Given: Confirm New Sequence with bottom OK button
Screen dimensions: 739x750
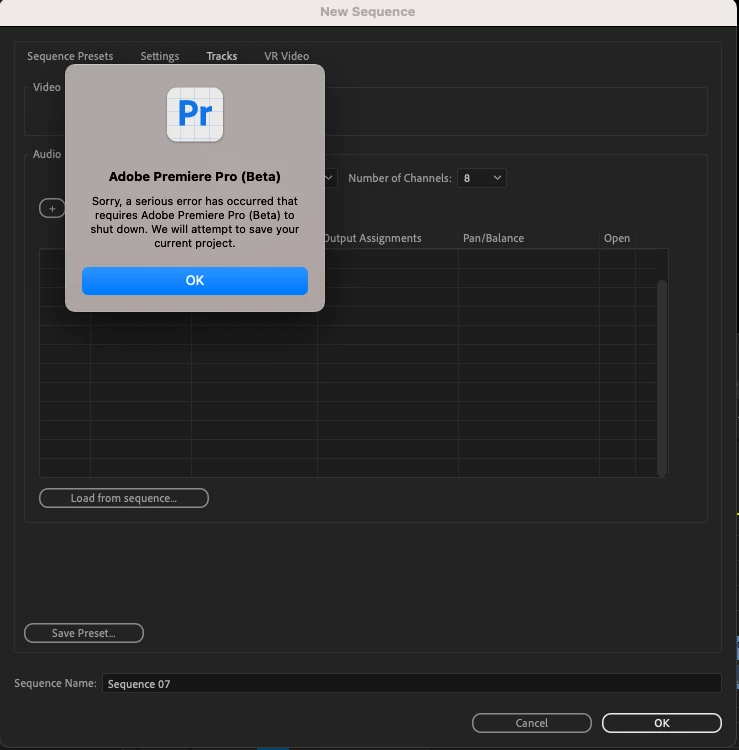Looking at the screenshot, I should tap(662, 723).
